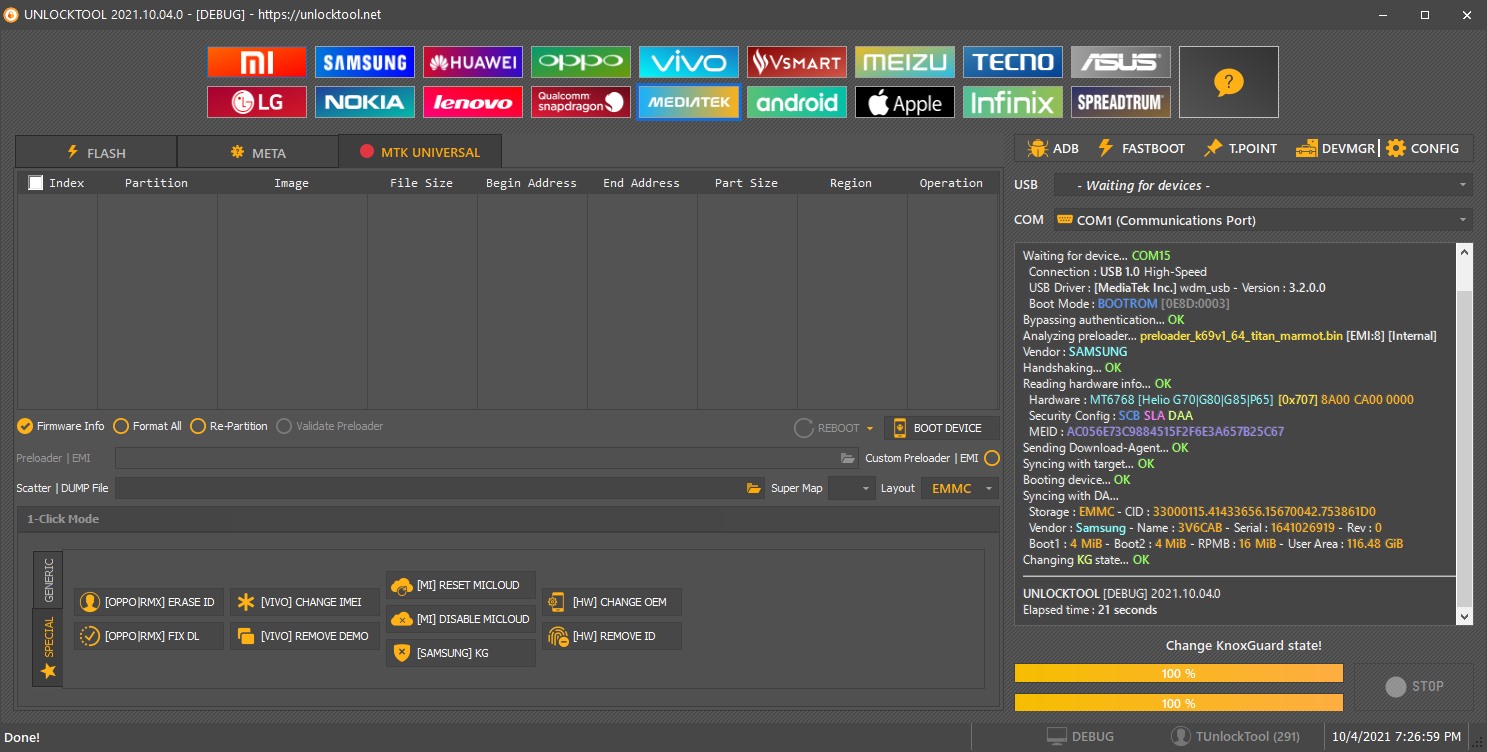Open the Super Map dropdown
This screenshot has width=1487, height=752.
point(851,488)
